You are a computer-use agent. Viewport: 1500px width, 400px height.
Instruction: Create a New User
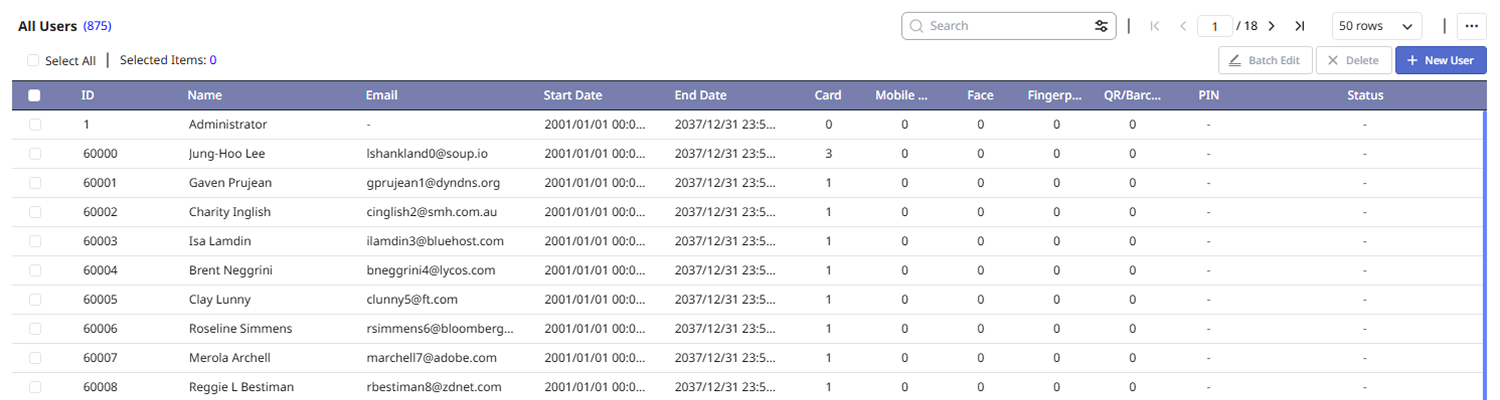(x=1440, y=60)
